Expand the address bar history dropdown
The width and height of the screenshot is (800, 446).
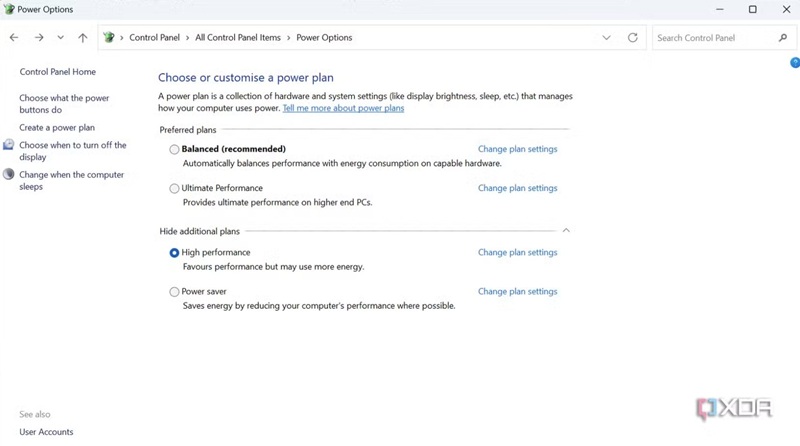[x=606, y=38]
